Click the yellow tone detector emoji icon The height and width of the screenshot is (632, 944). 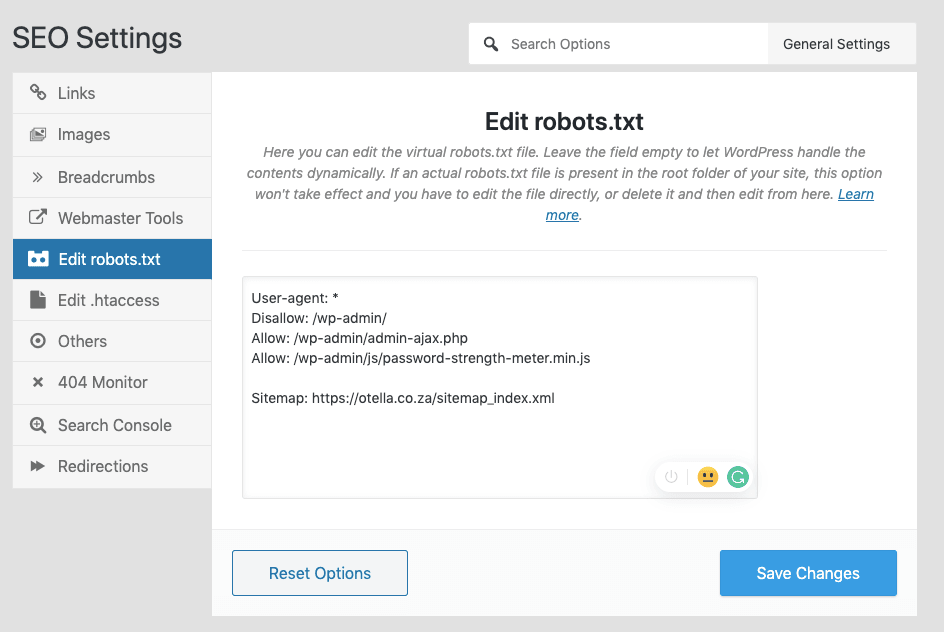(x=708, y=477)
